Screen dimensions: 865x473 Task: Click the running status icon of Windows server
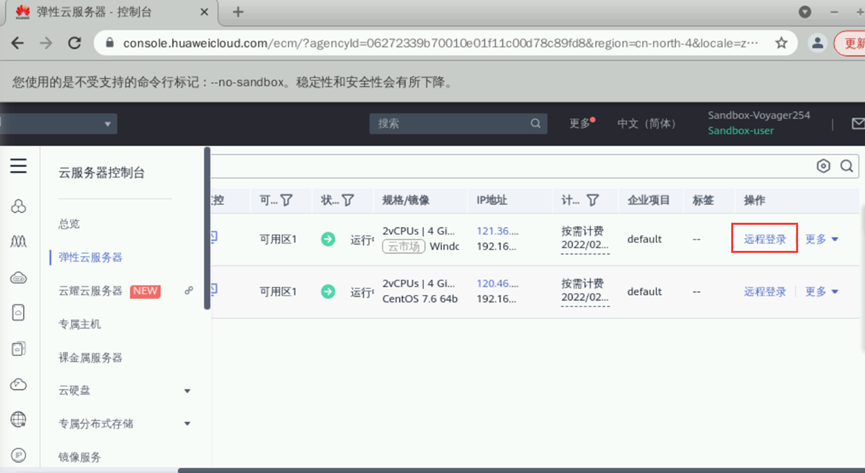point(328,239)
